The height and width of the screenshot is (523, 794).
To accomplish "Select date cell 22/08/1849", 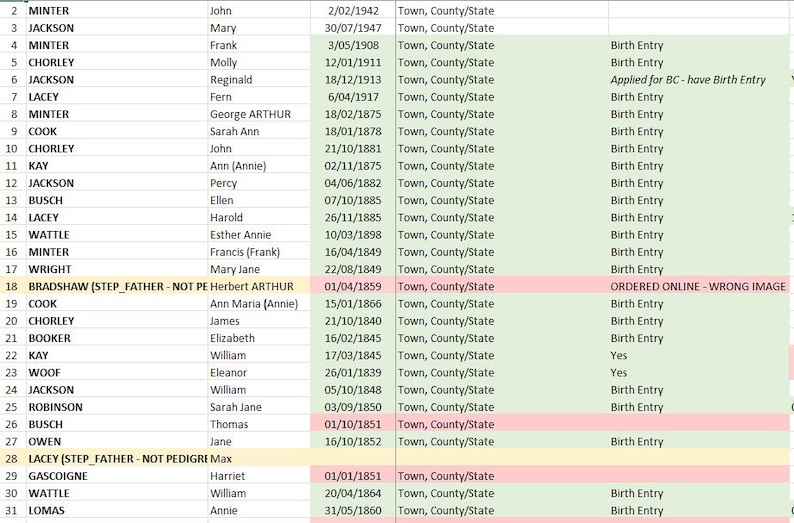I will 353,269.
